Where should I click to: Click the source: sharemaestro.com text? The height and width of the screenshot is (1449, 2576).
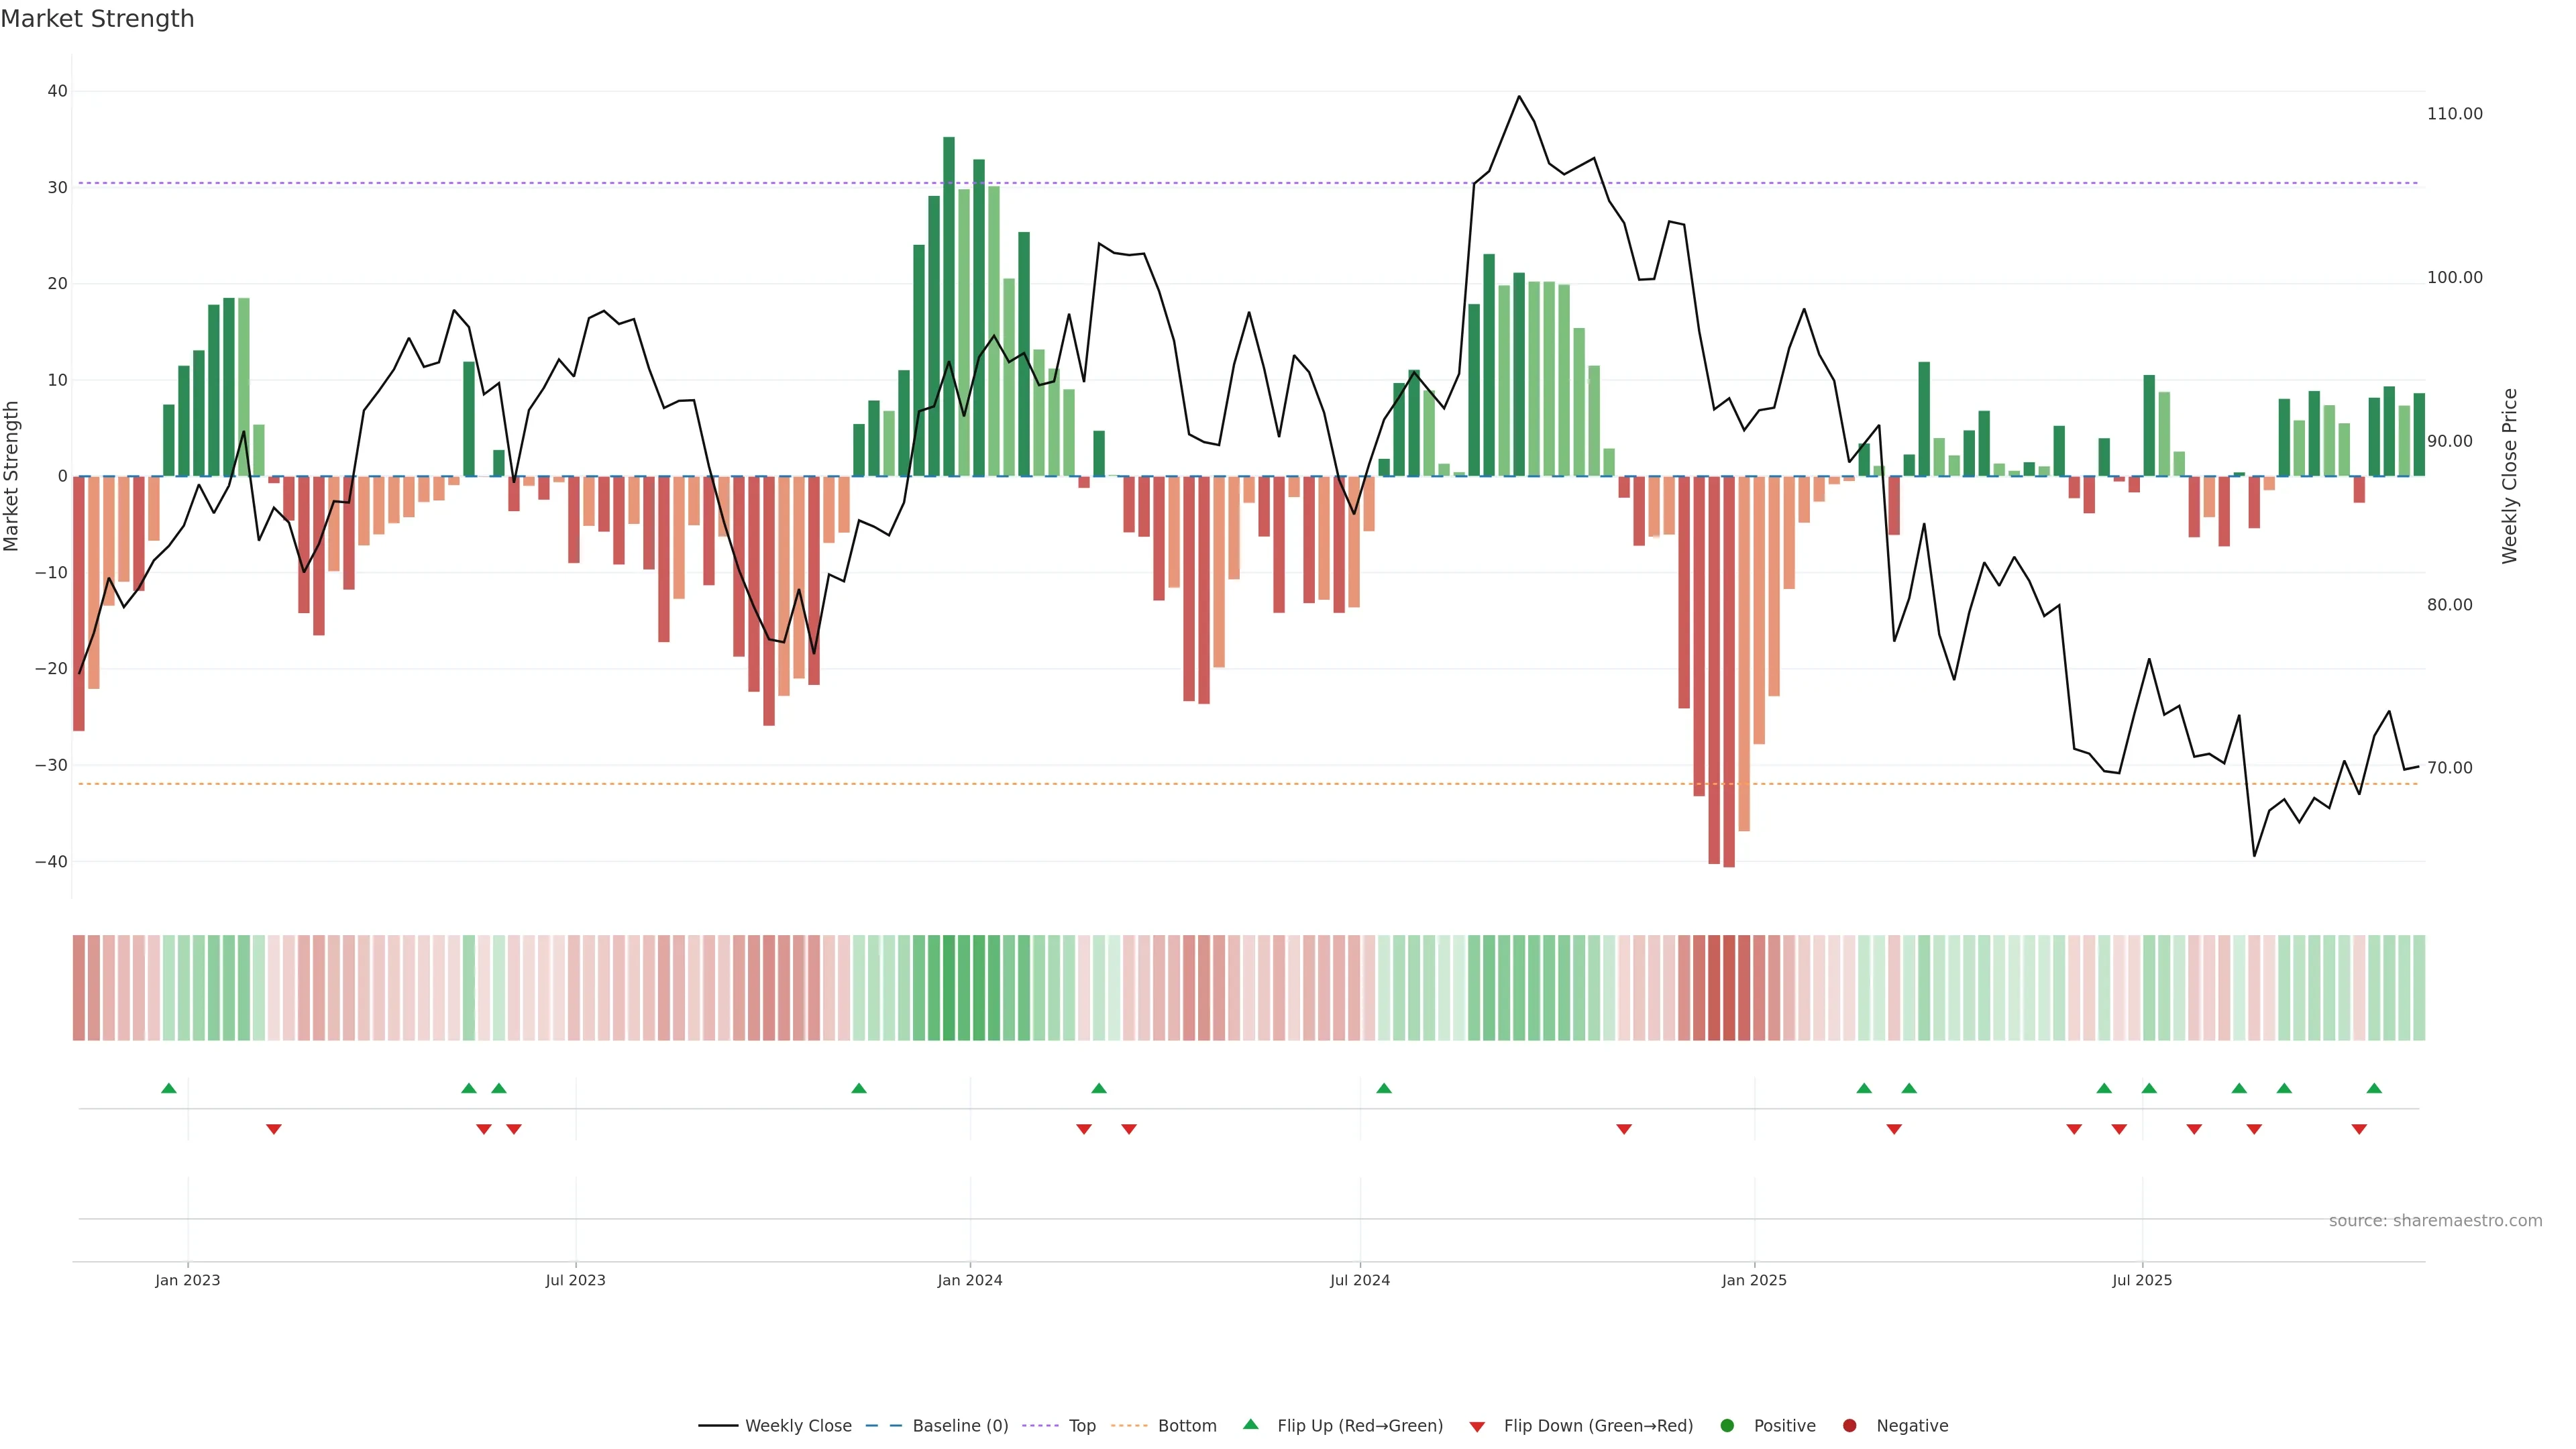2435,1221
